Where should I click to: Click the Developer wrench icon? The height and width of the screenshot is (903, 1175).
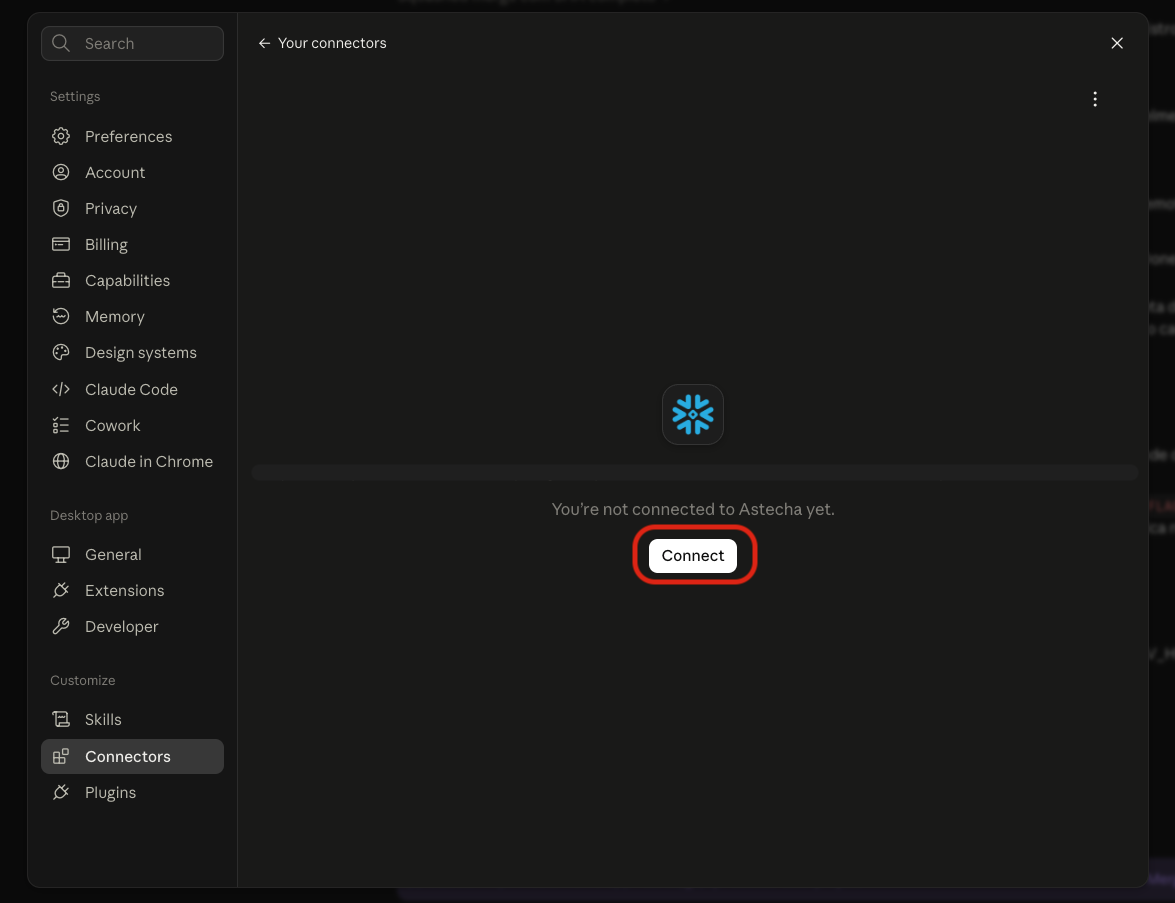[61, 626]
